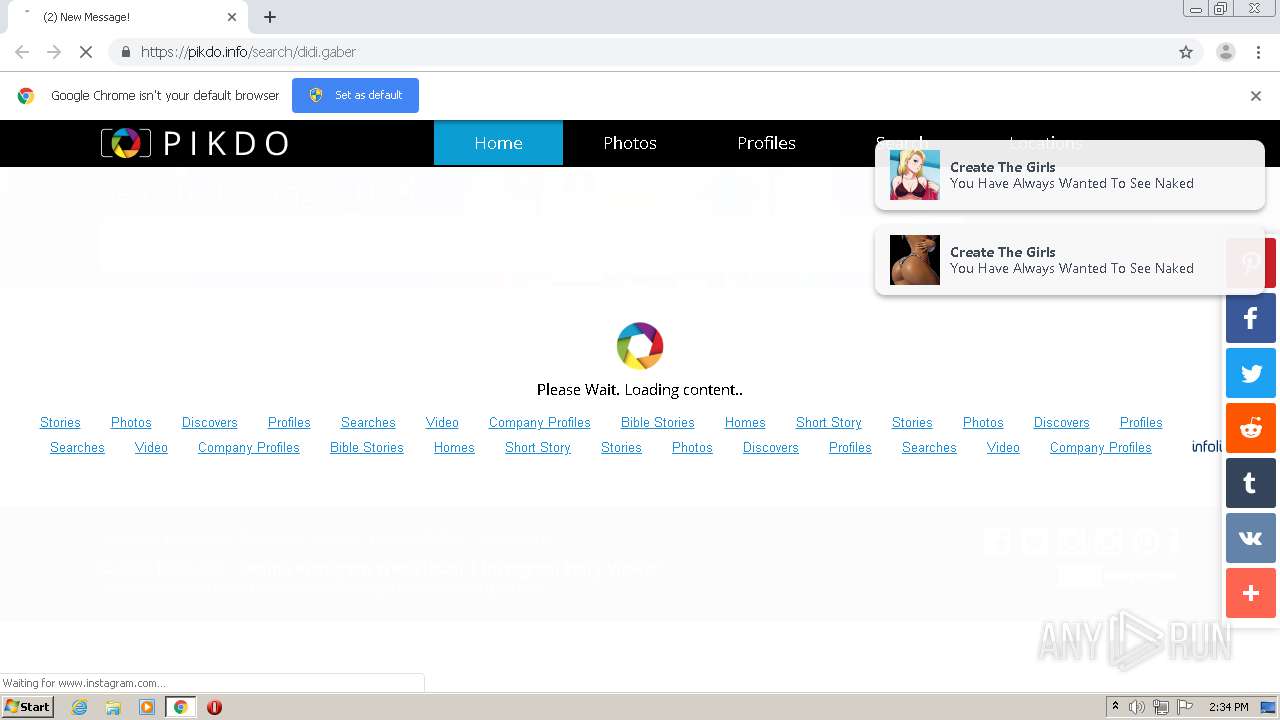Click the 'Please Wait. Loading content..' text
This screenshot has width=1280, height=720.
(x=640, y=390)
